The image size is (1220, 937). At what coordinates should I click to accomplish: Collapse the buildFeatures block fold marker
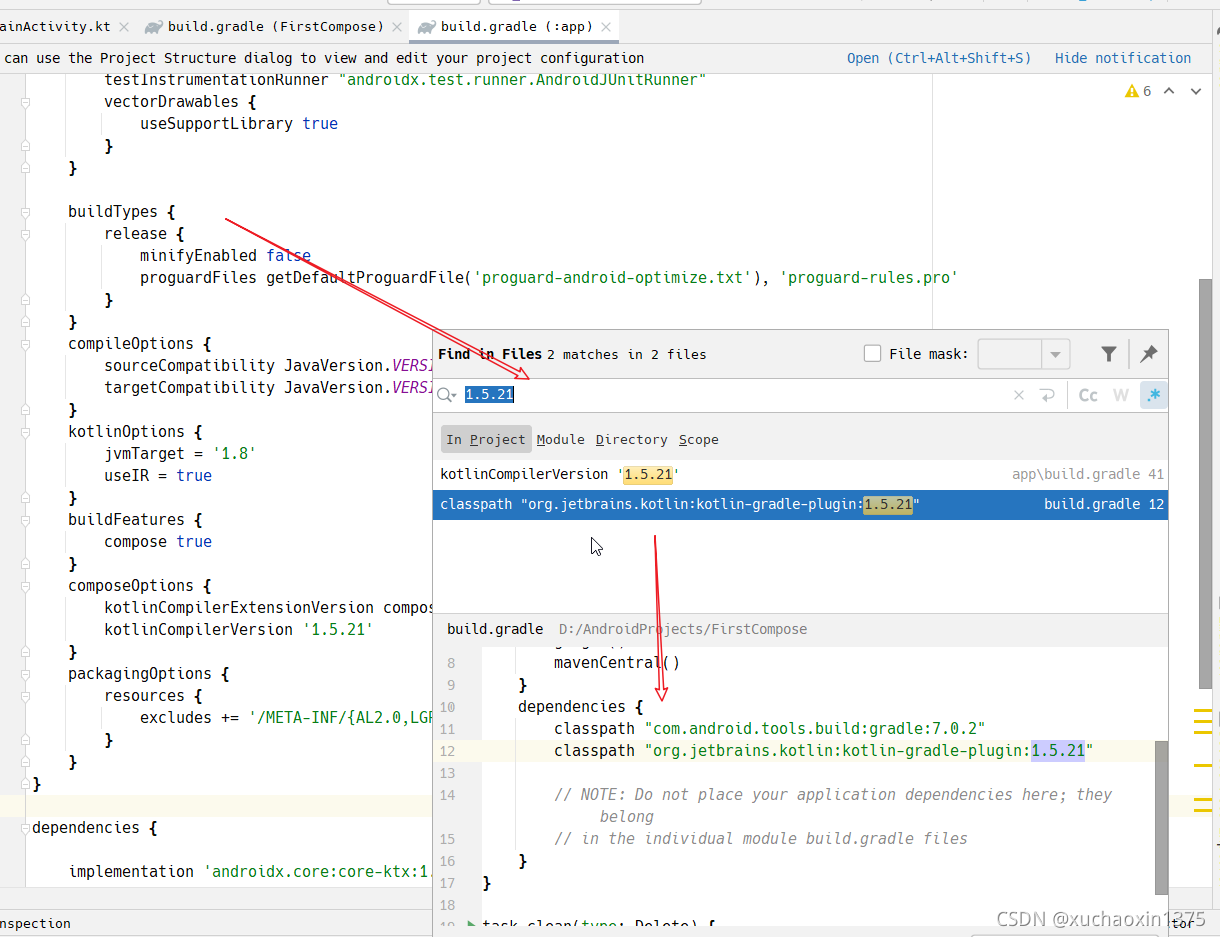pos(25,520)
